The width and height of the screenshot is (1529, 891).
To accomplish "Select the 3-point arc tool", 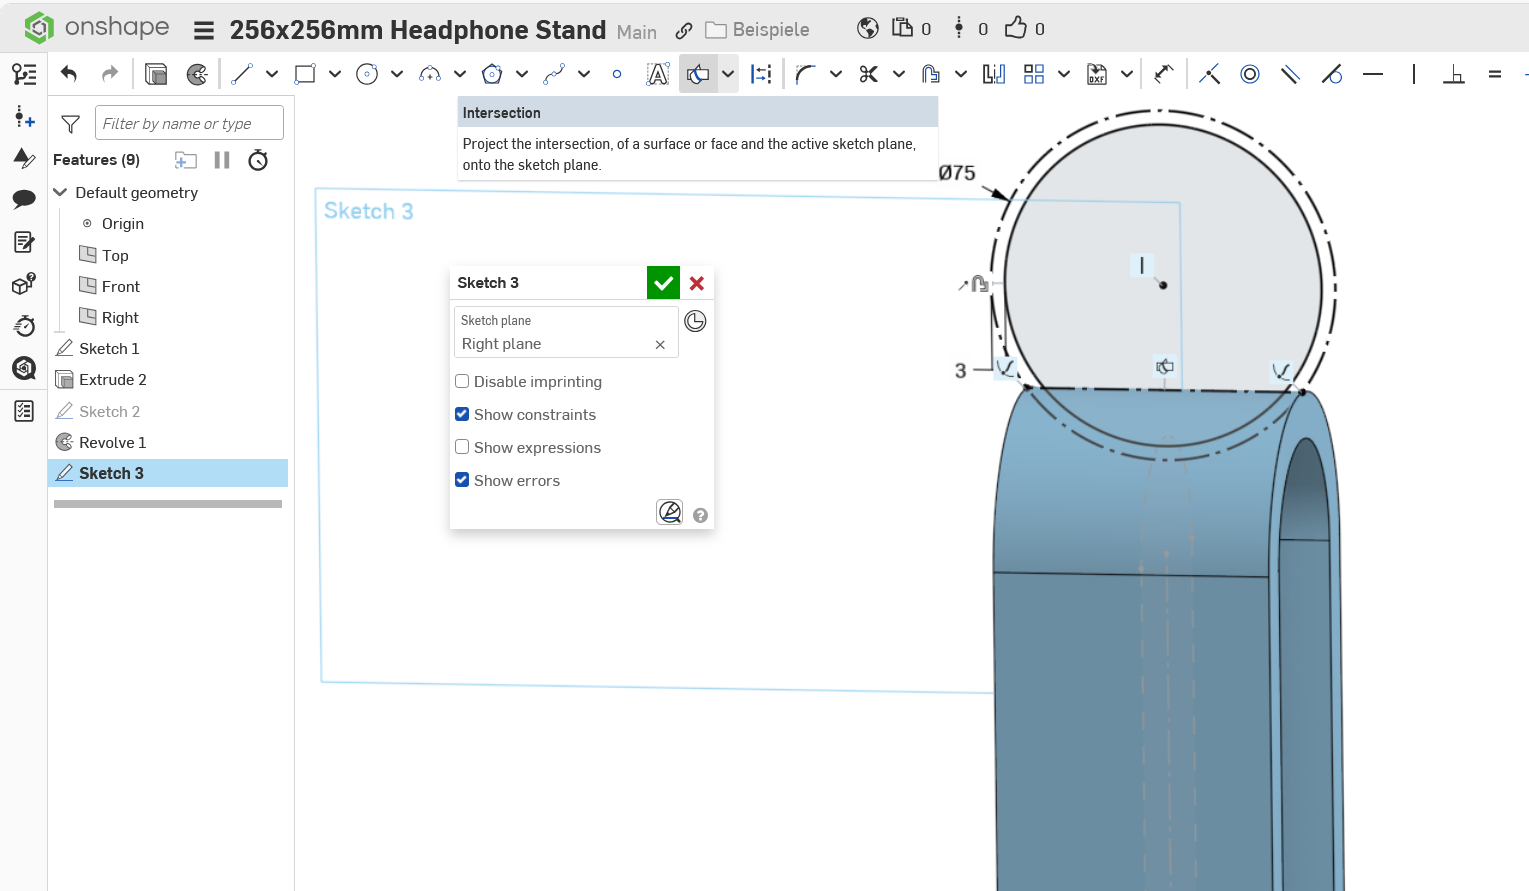I will tap(430, 74).
